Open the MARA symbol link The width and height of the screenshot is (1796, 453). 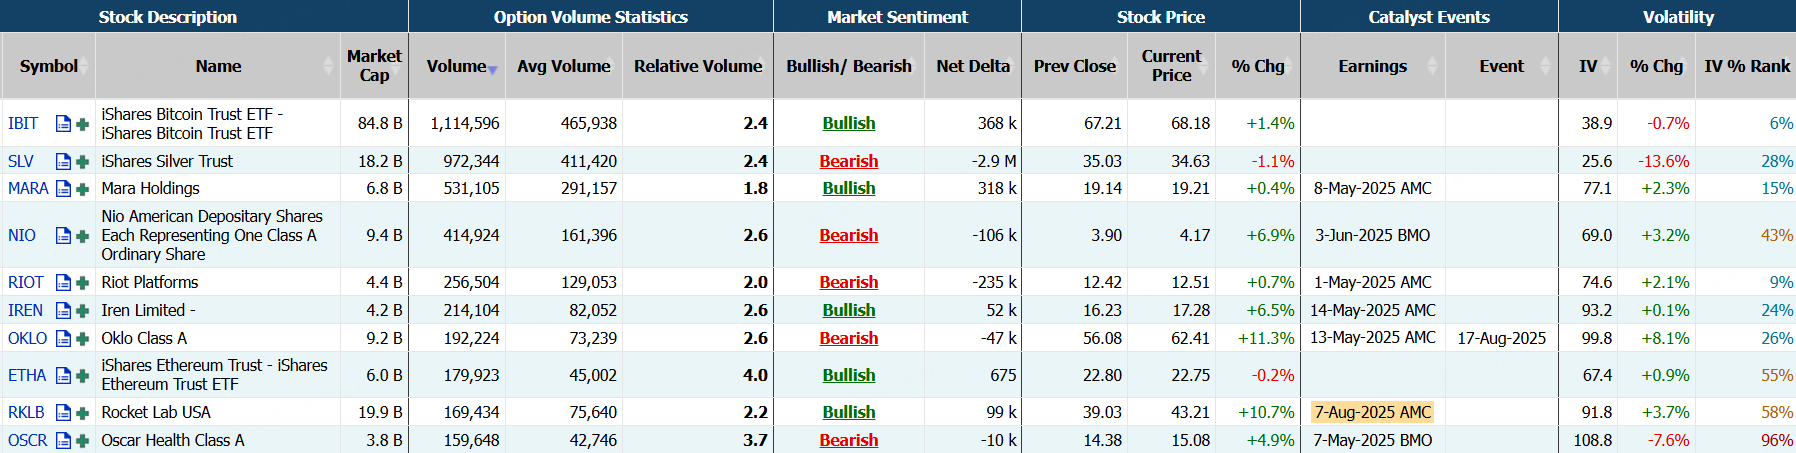tap(28, 188)
